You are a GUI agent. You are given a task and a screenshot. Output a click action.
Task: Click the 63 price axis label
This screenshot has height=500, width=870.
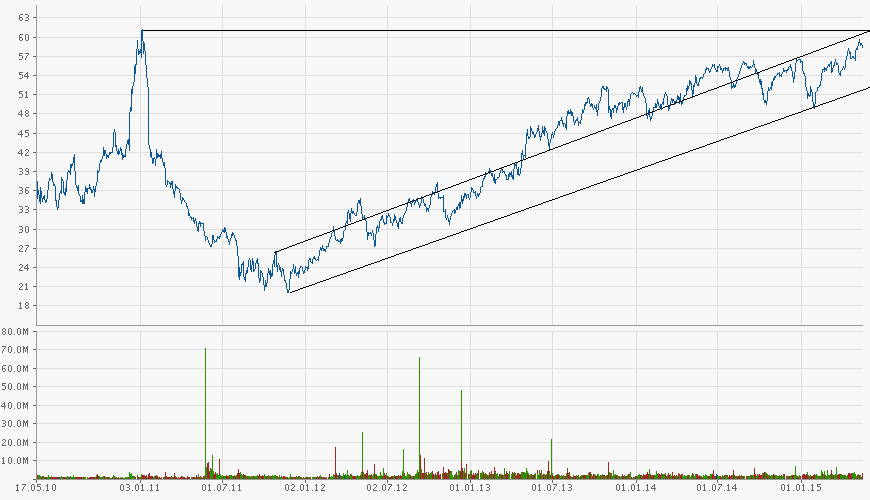click(22, 18)
